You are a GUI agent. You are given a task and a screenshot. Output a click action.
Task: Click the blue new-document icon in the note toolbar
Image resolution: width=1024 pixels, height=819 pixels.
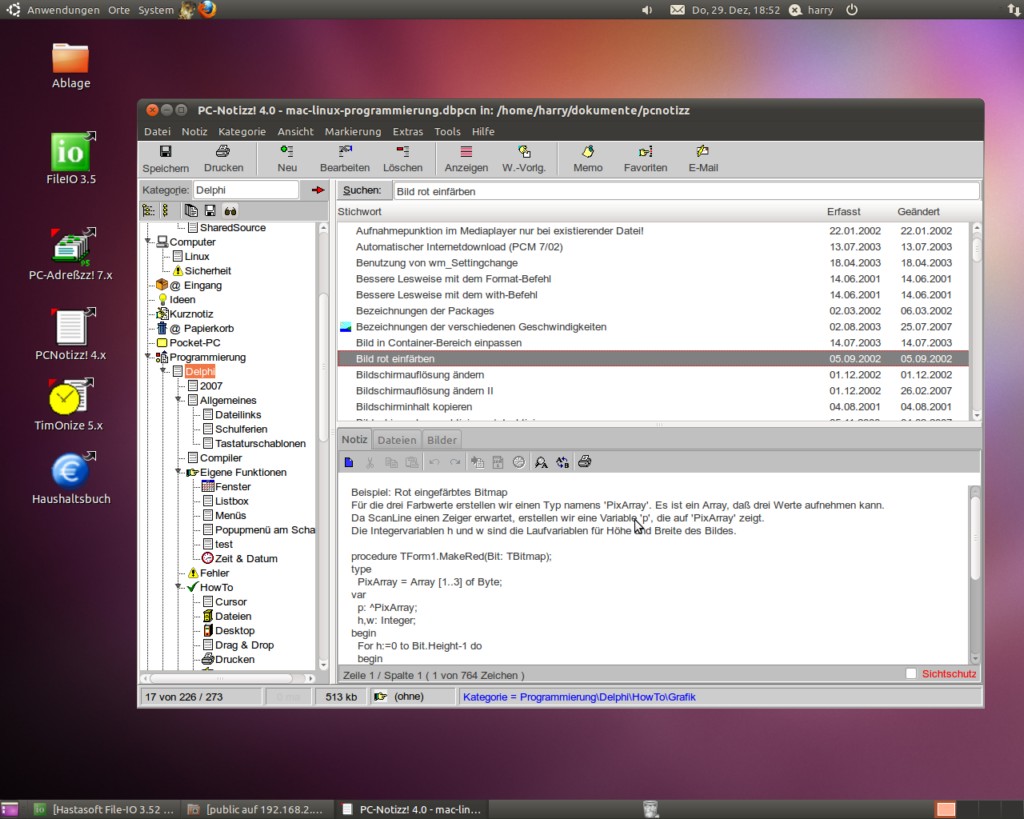(349, 462)
